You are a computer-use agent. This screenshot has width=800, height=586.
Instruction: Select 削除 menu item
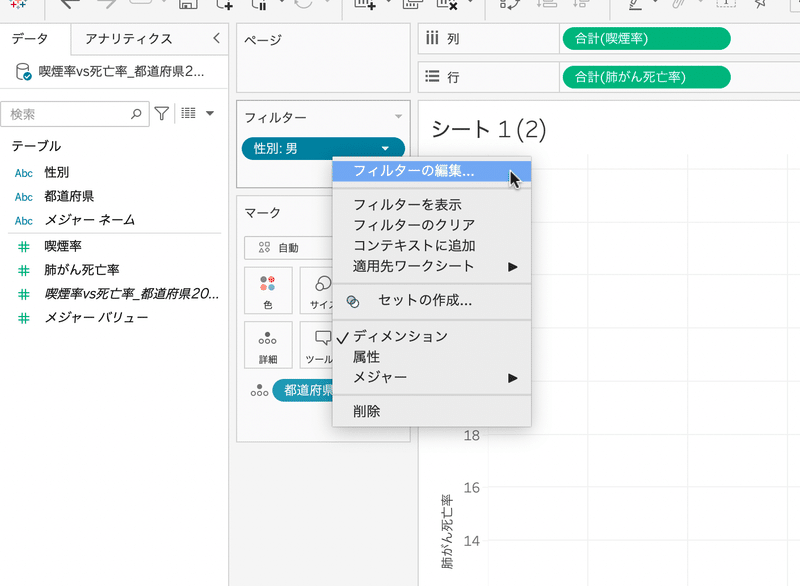coord(432,411)
